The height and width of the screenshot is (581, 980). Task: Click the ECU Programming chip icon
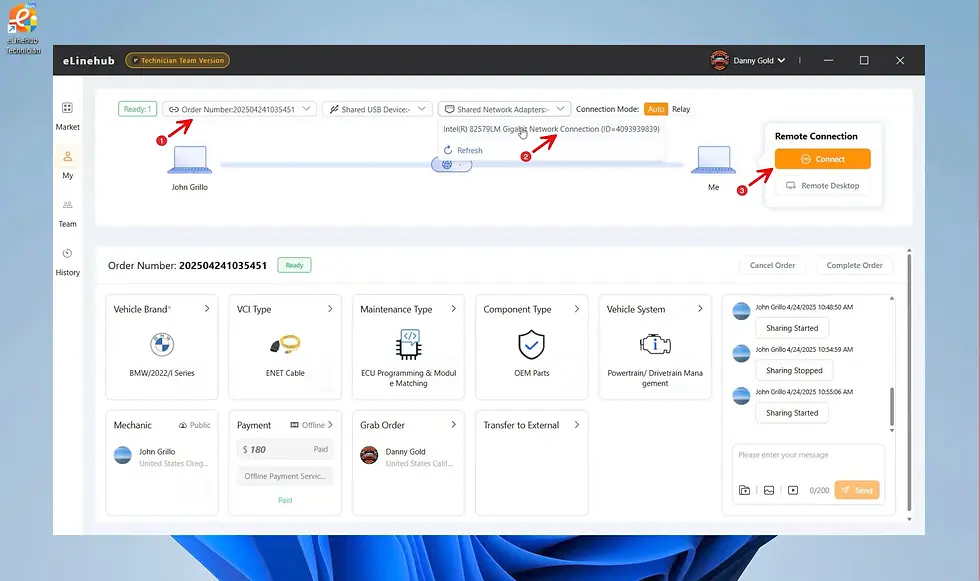click(408, 344)
